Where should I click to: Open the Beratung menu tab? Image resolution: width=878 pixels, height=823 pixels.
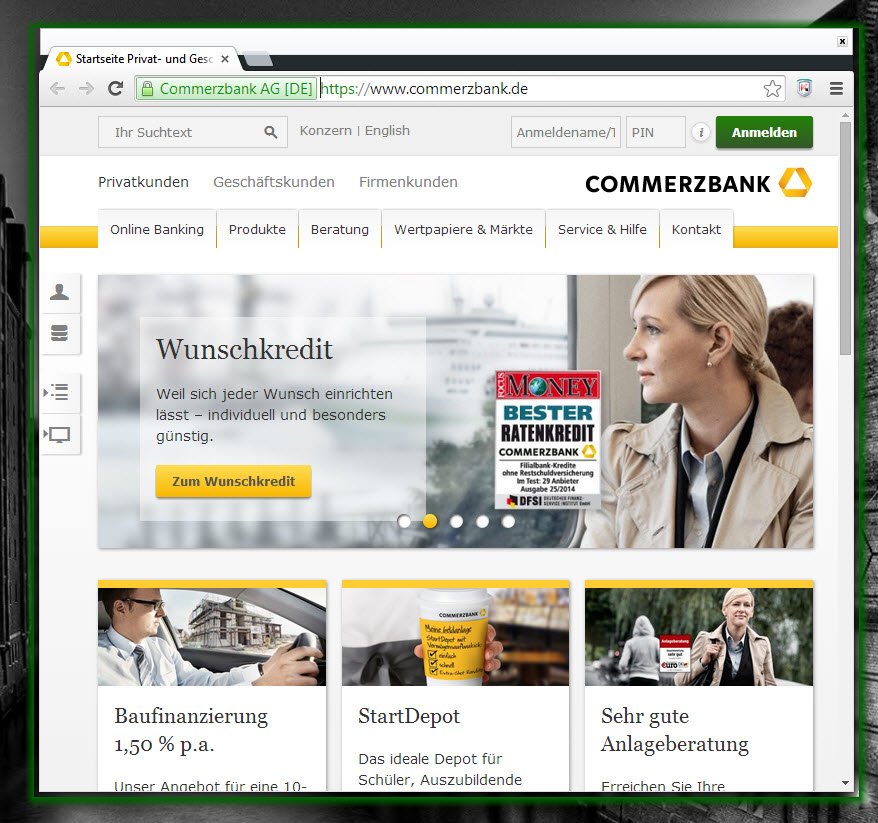340,229
